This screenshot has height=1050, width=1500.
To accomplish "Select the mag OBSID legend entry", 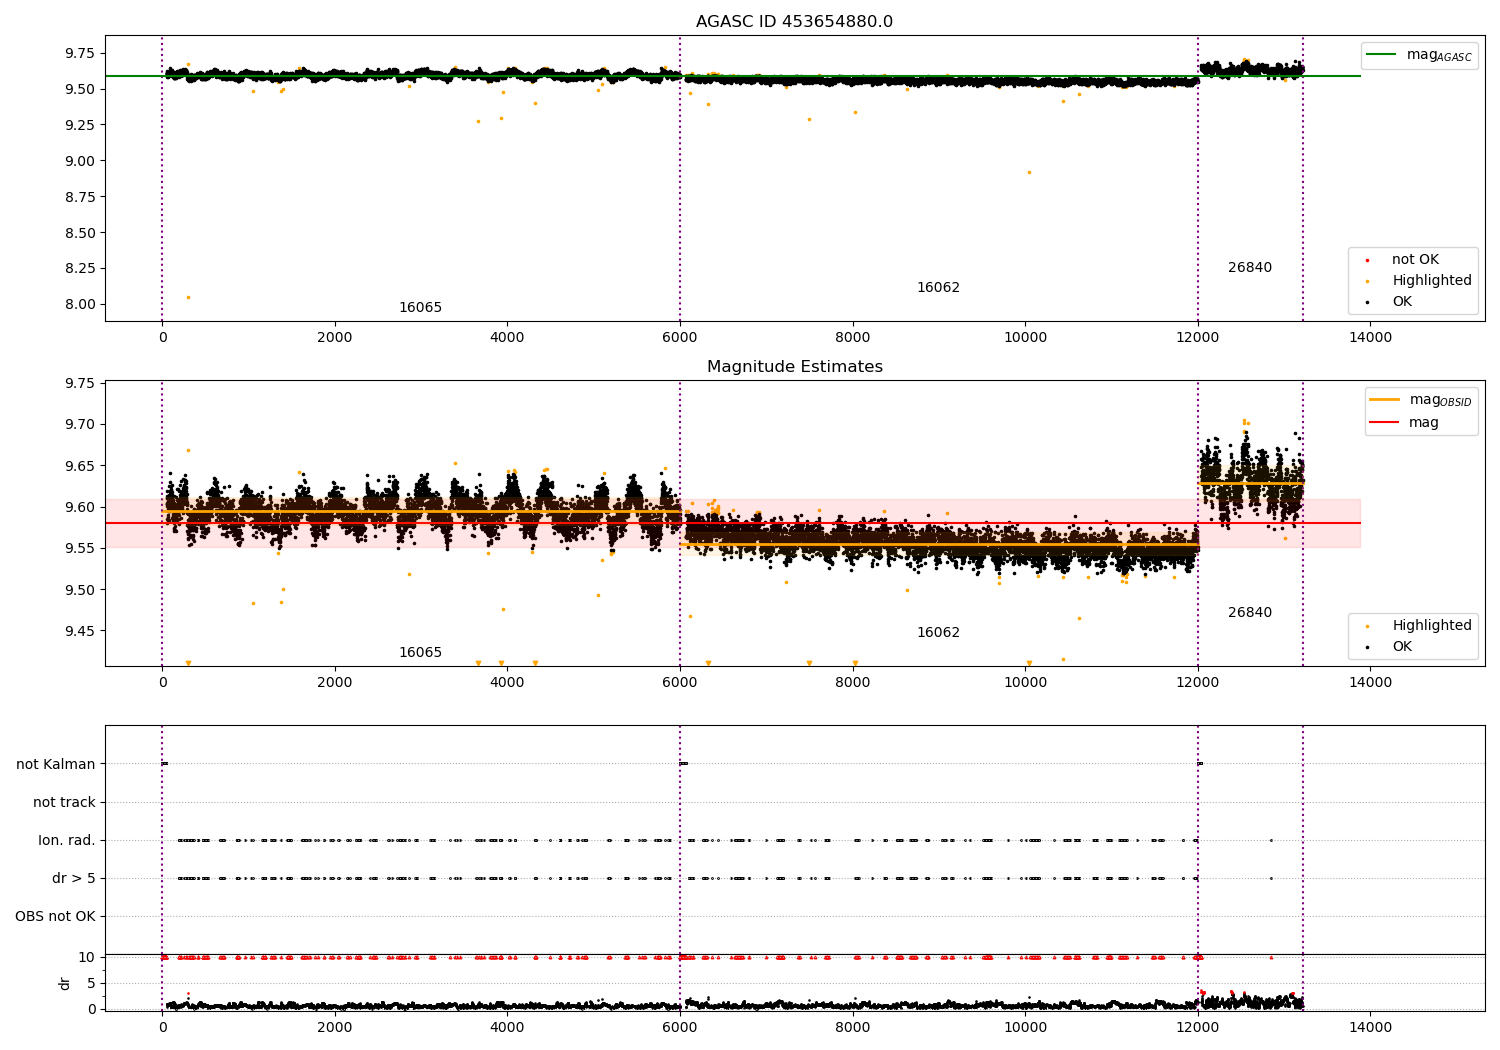I will pos(1420,400).
